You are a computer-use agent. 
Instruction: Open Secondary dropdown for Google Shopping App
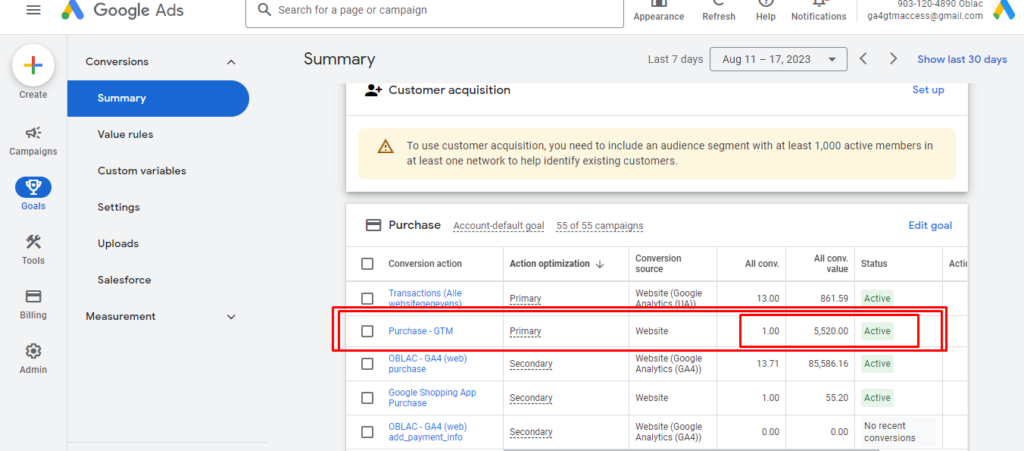tap(531, 397)
